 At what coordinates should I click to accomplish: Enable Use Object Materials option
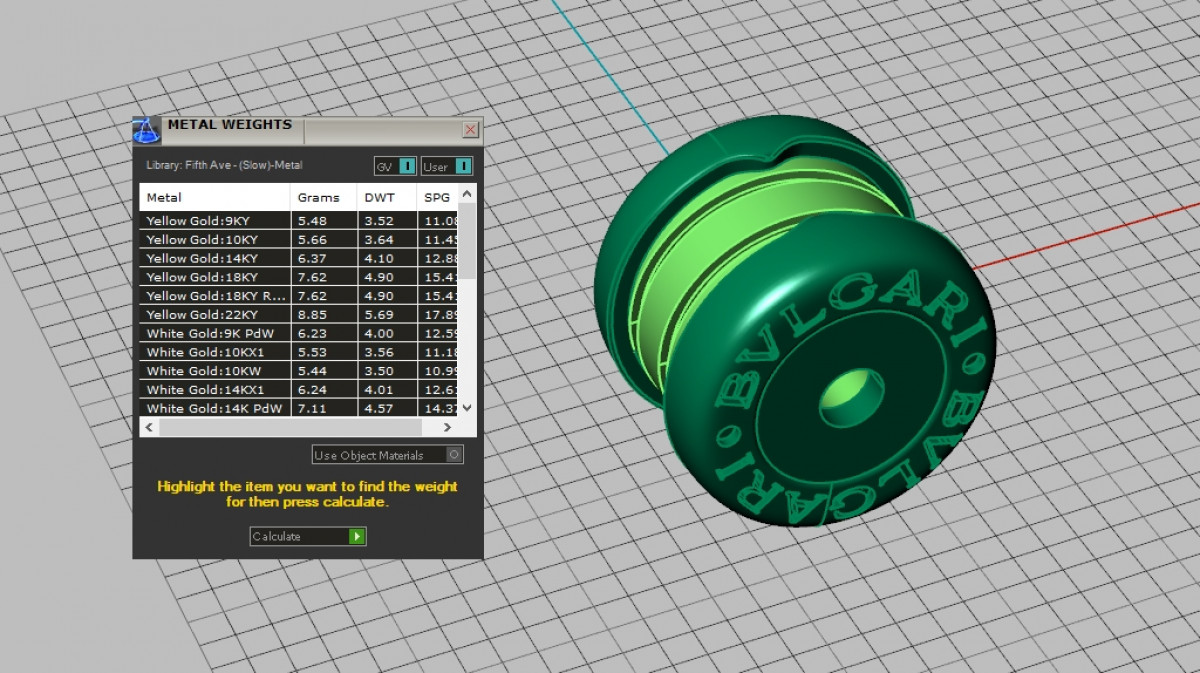[x=454, y=455]
